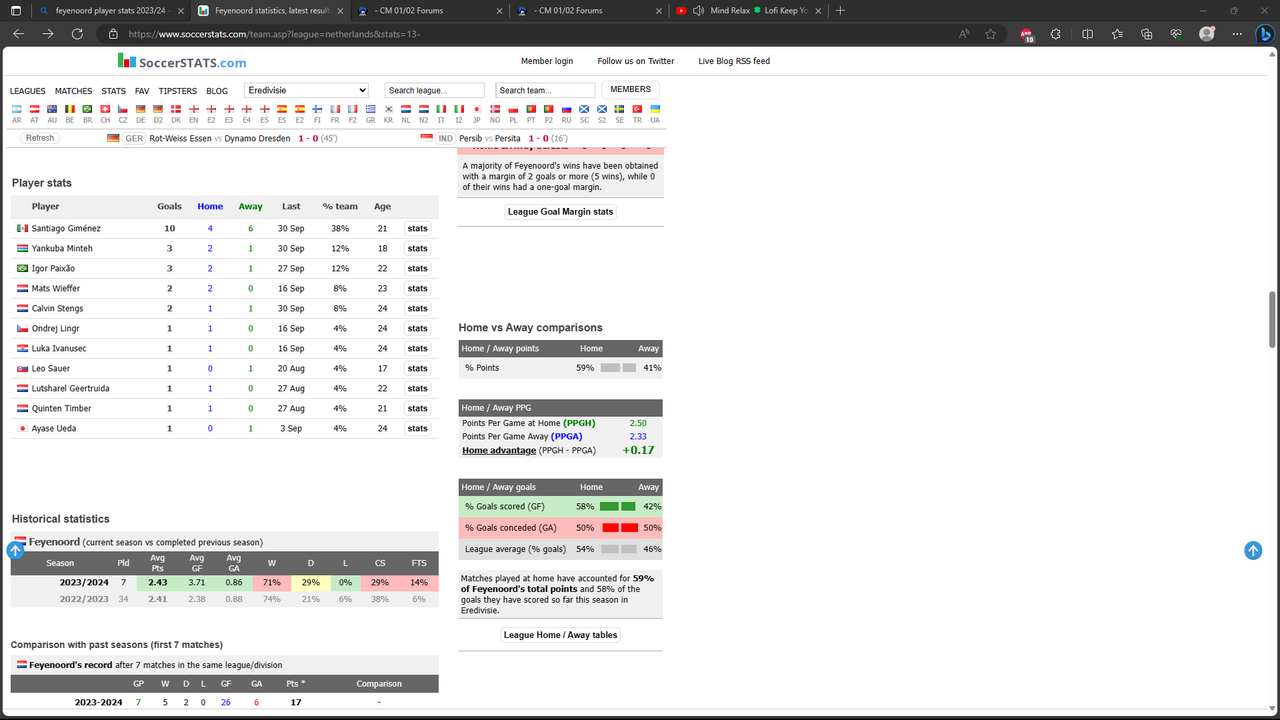Click the % Points home/away bar
Viewport: 1280px width, 720px height.
click(x=619, y=367)
